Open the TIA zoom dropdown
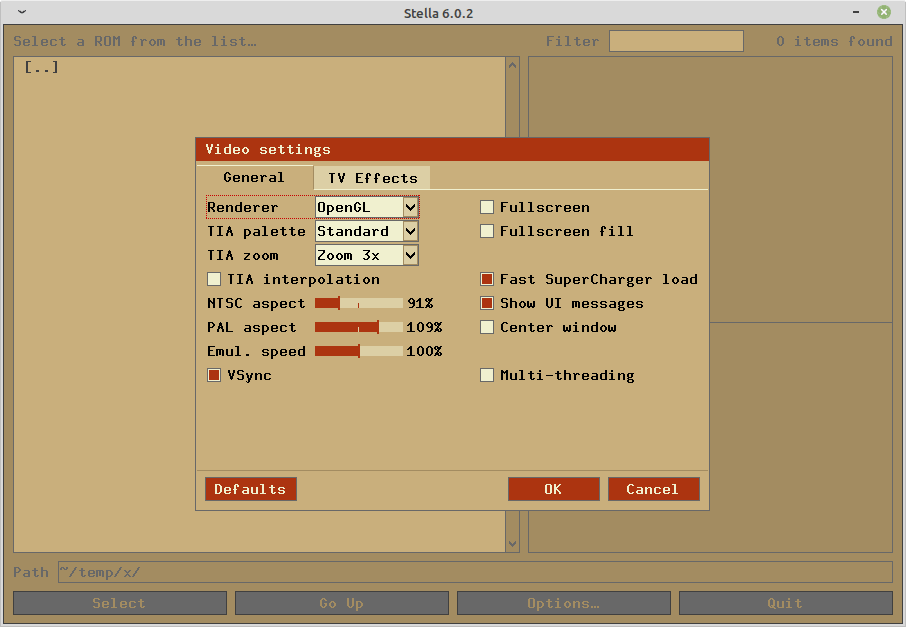The width and height of the screenshot is (906, 627). coord(367,255)
